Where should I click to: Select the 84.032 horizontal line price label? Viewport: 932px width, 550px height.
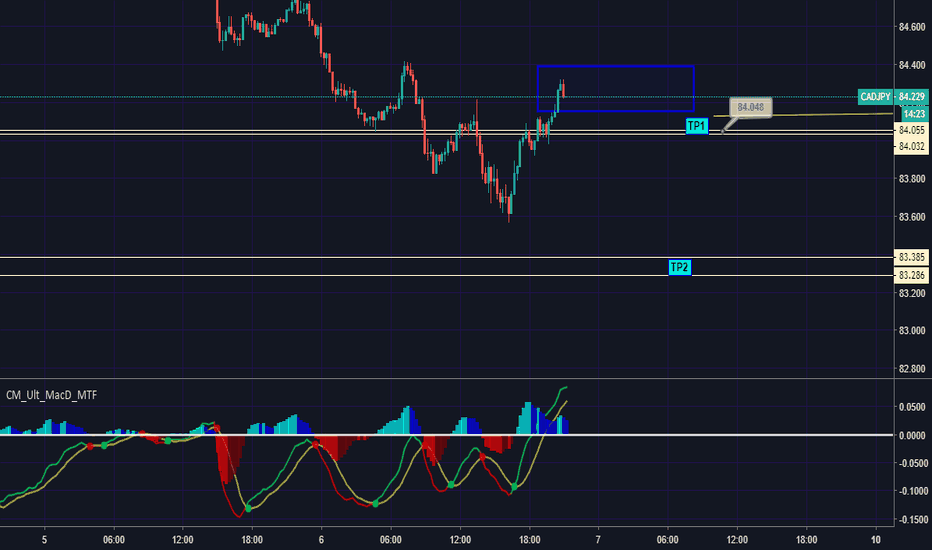[912, 146]
